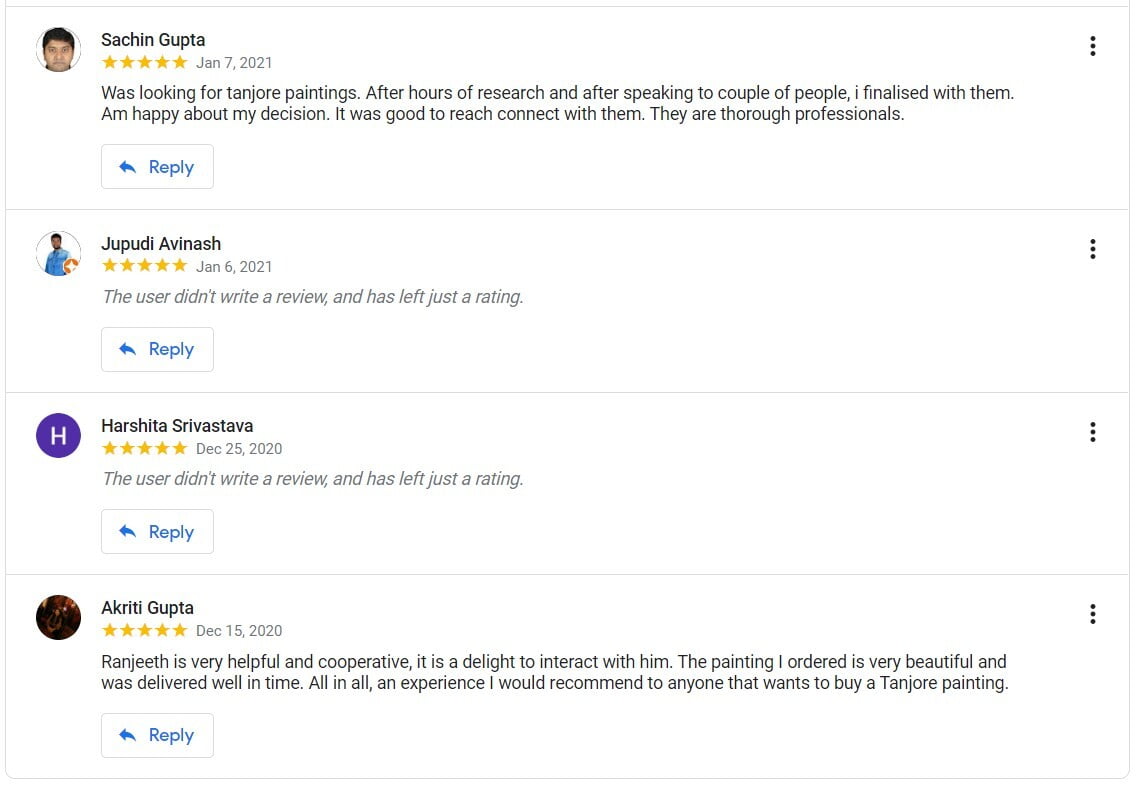Viewport: 1140px width, 788px height.
Task: Click Jupudi Avinash's profile avatar
Action: click(58, 254)
